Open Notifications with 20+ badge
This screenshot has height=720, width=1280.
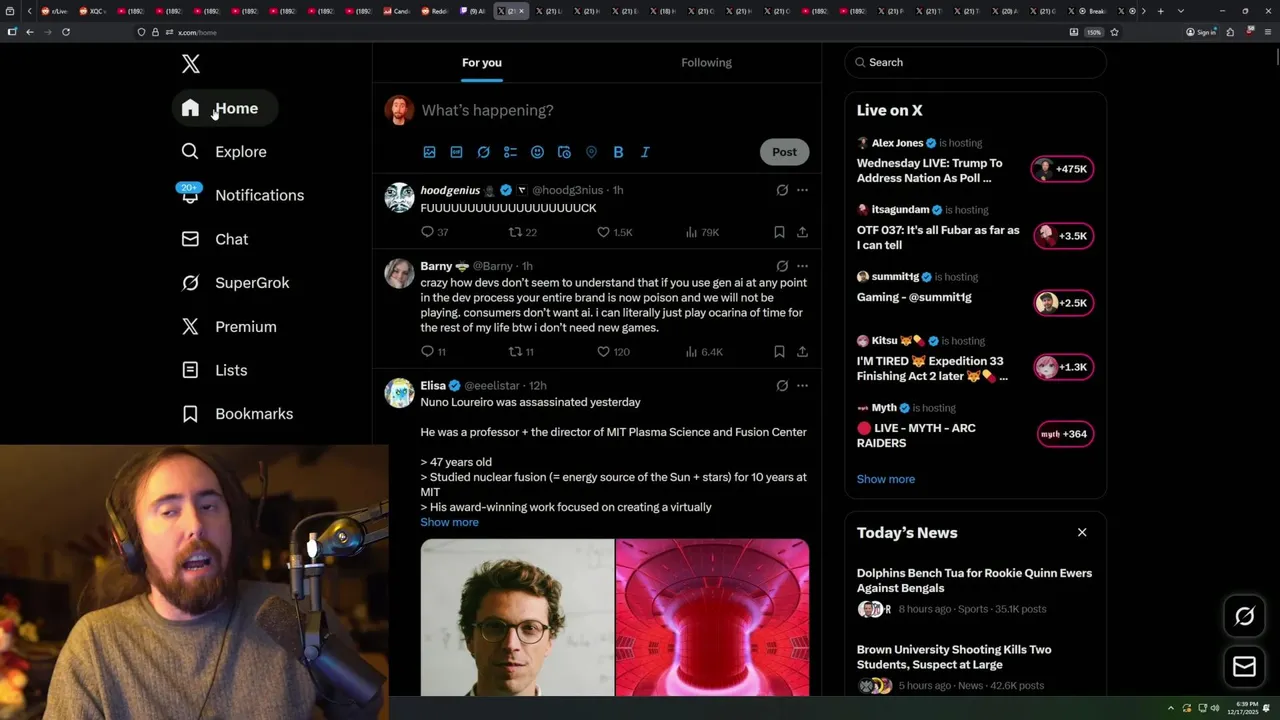click(x=241, y=195)
